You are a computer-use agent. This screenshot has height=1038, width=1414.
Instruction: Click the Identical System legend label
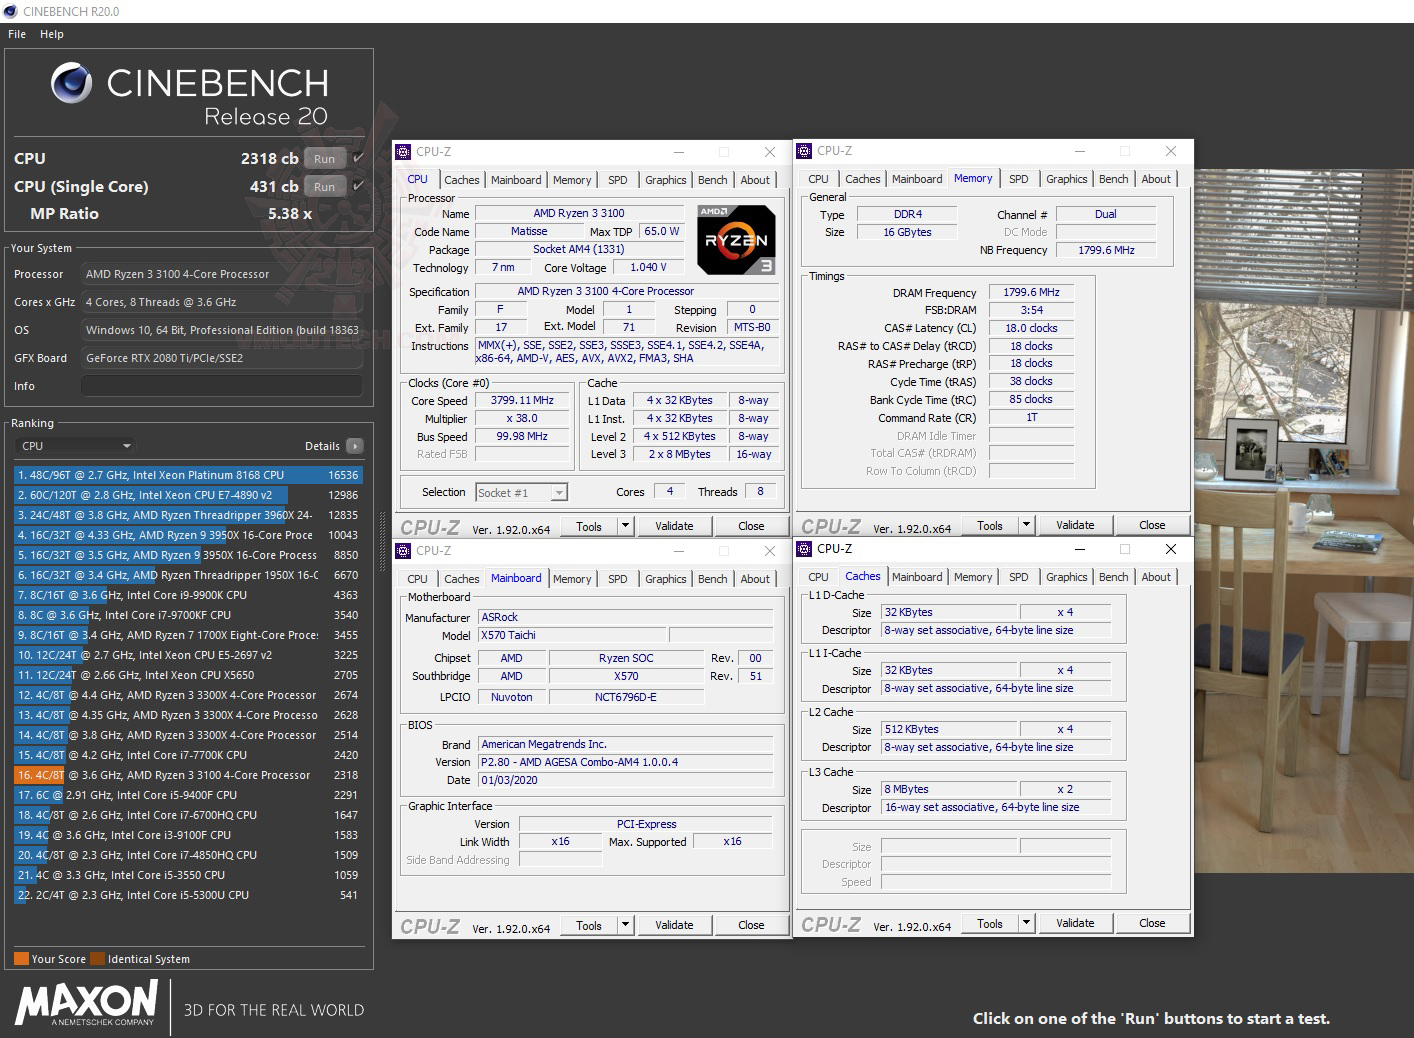(x=148, y=959)
